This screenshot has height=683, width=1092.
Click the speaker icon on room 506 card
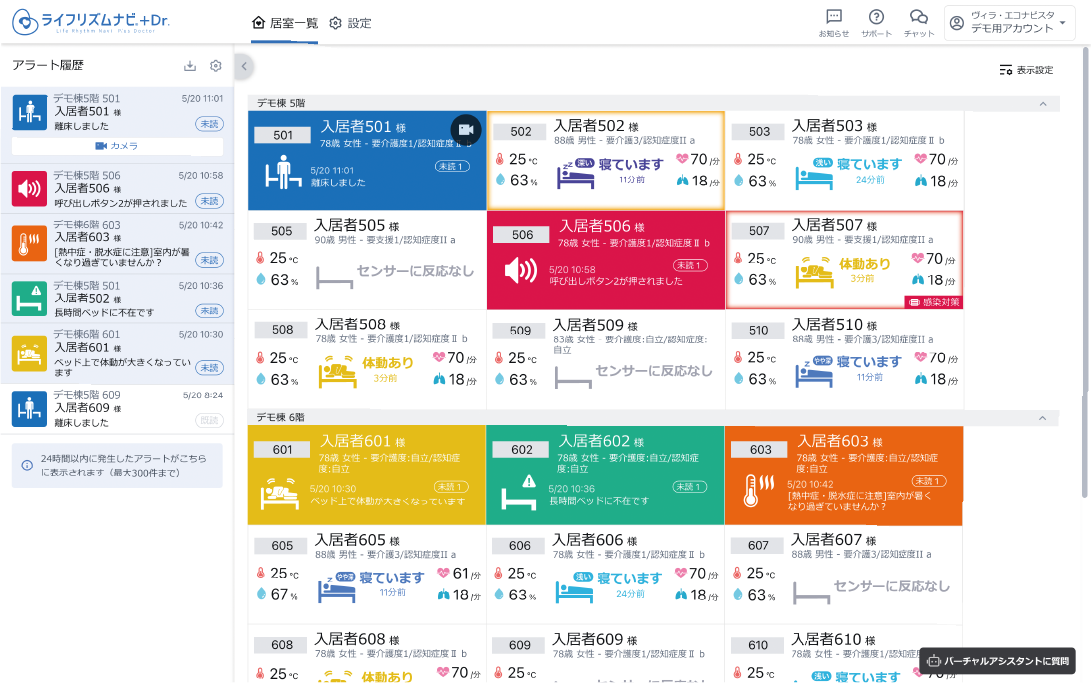tap(520, 270)
